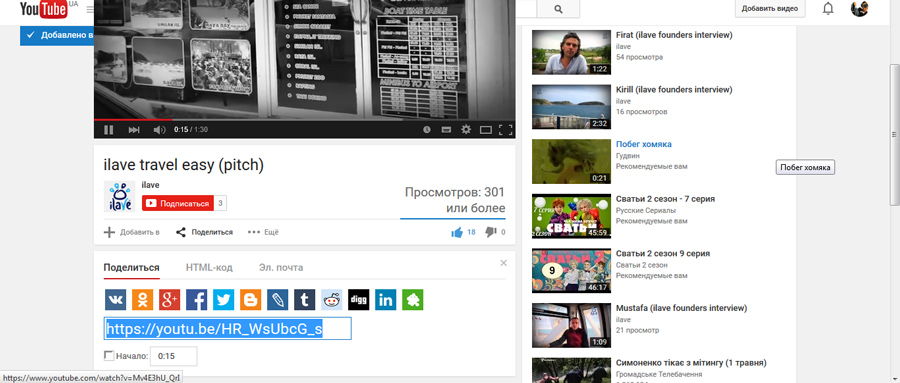Click the ilave channel name link
The width and height of the screenshot is (900, 383).
(150, 185)
